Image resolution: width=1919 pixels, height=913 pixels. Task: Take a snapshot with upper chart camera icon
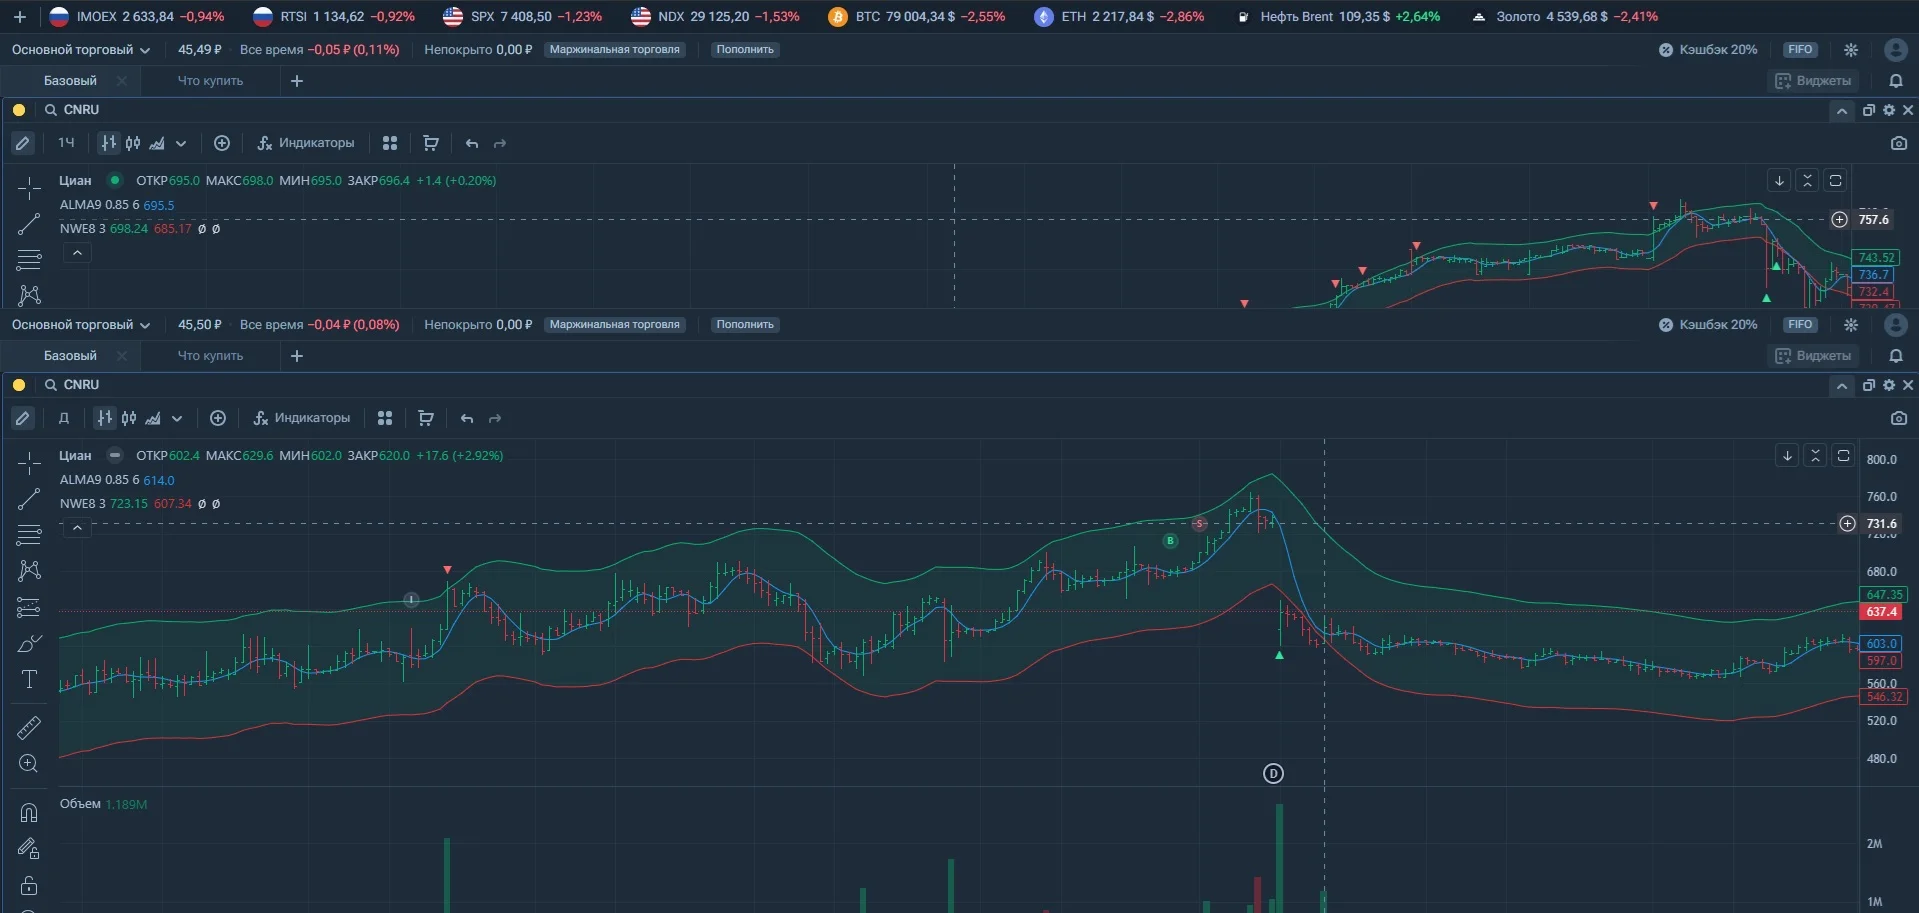coord(1898,143)
